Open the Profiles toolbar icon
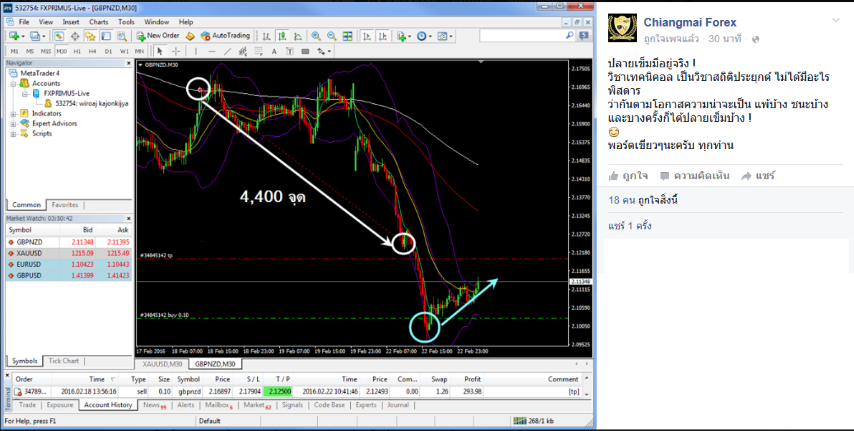The height and width of the screenshot is (431, 854). point(35,36)
